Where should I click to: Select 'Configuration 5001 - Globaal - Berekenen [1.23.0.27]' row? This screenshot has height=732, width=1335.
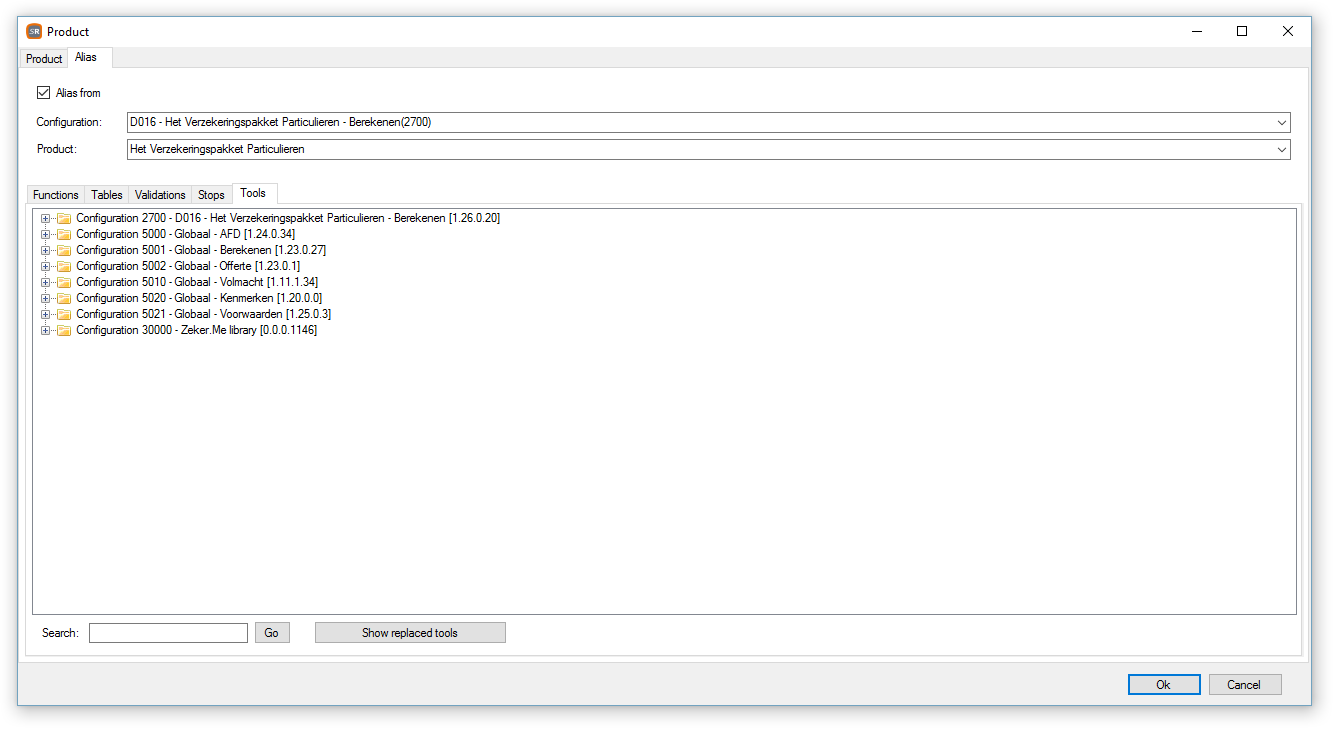[201, 250]
